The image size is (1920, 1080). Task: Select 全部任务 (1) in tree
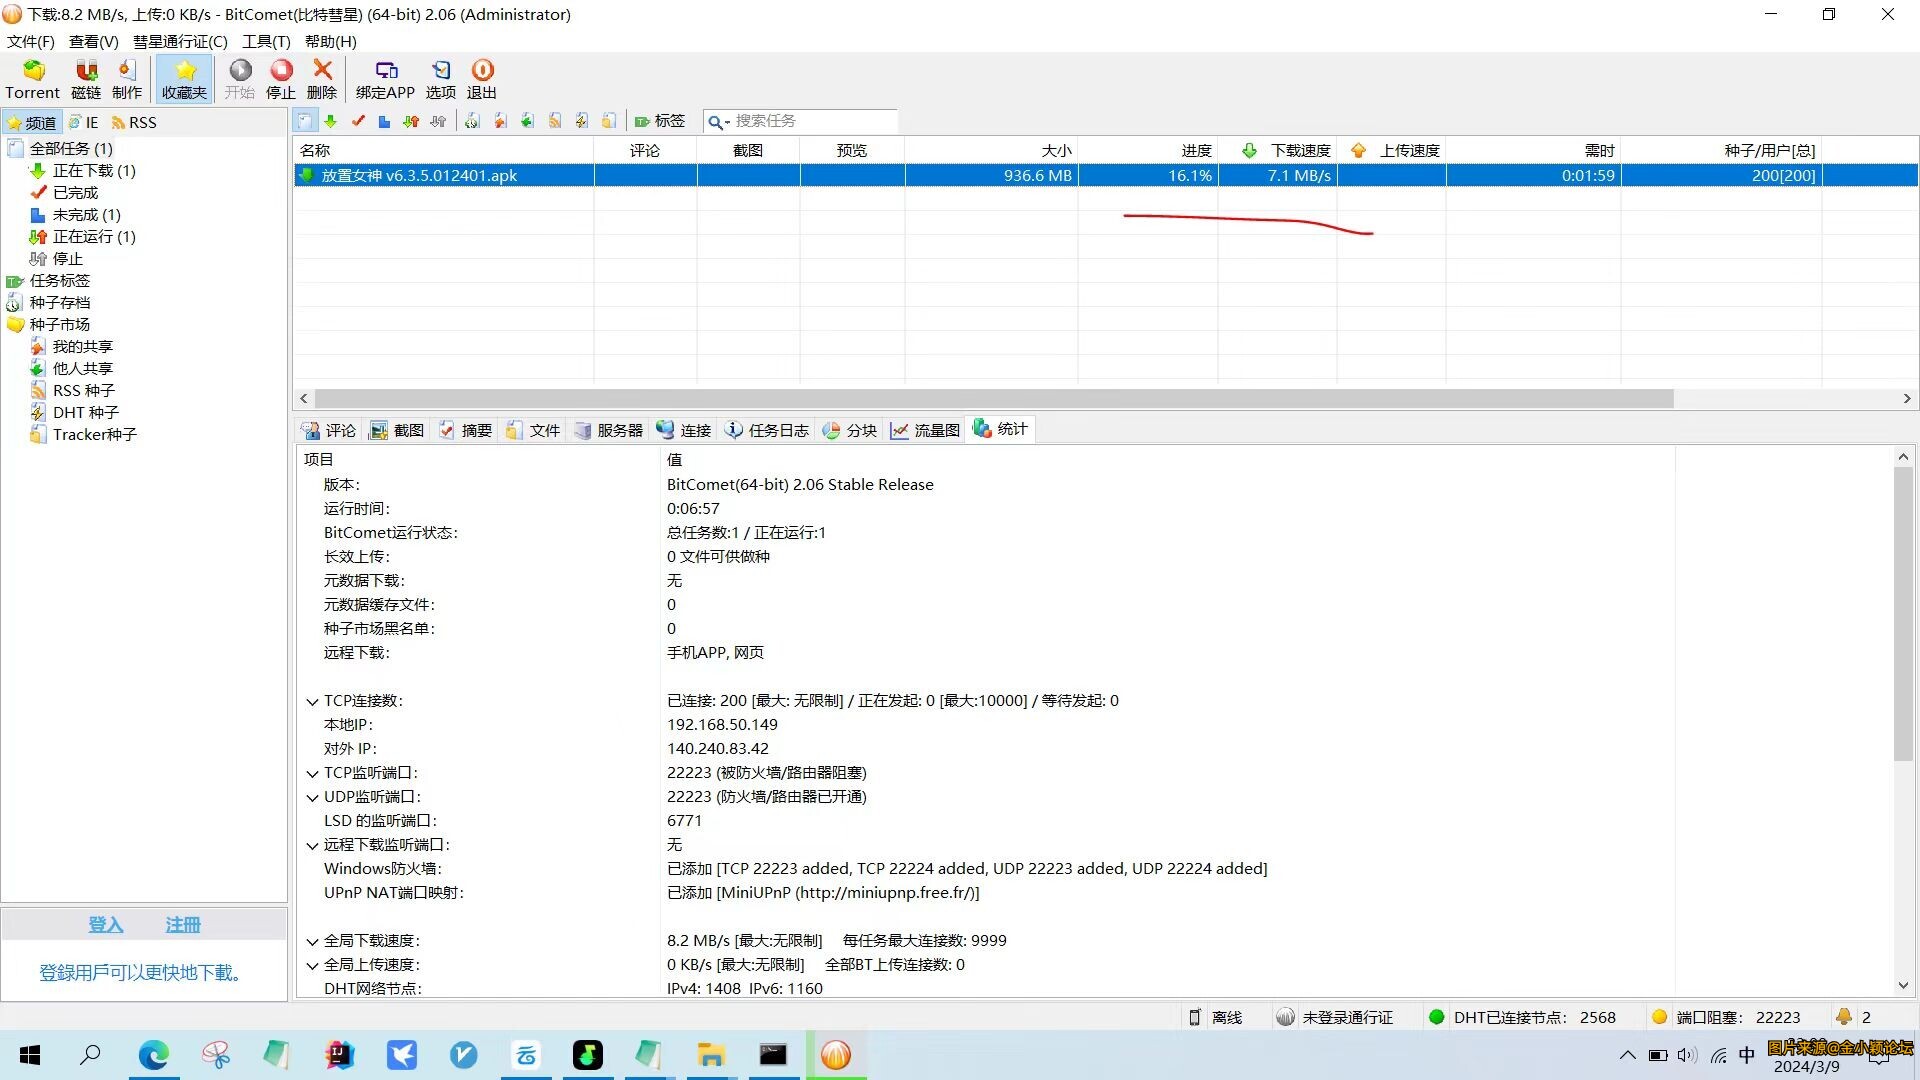tap(71, 148)
